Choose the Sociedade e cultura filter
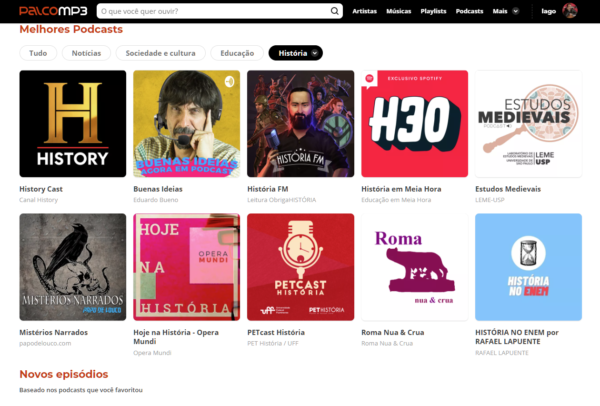This screenshot has width=600, height=406. pos(160,53)
